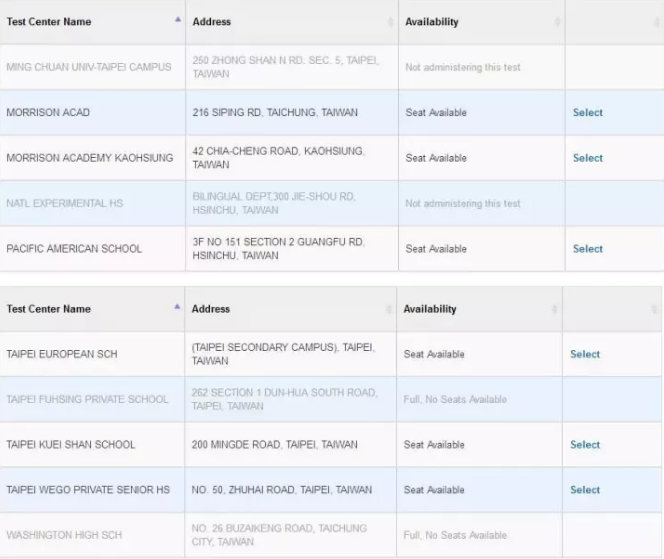Click bottom table Test Center Name header

tap(48, 309)
